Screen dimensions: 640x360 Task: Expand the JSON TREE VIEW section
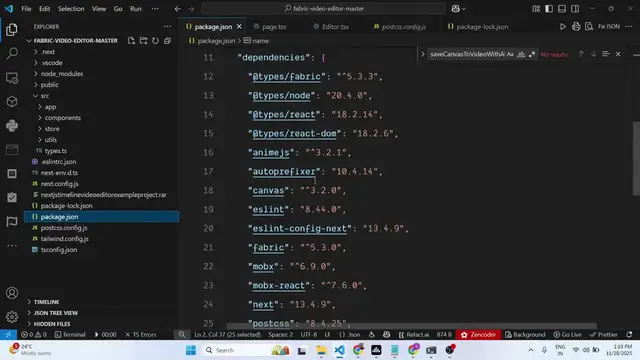coord(56,313)
